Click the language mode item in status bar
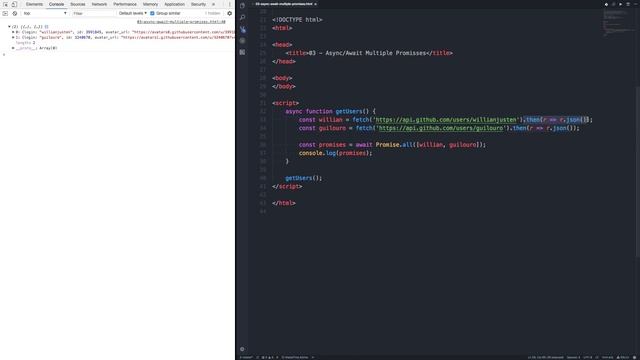 click(607, 357)
